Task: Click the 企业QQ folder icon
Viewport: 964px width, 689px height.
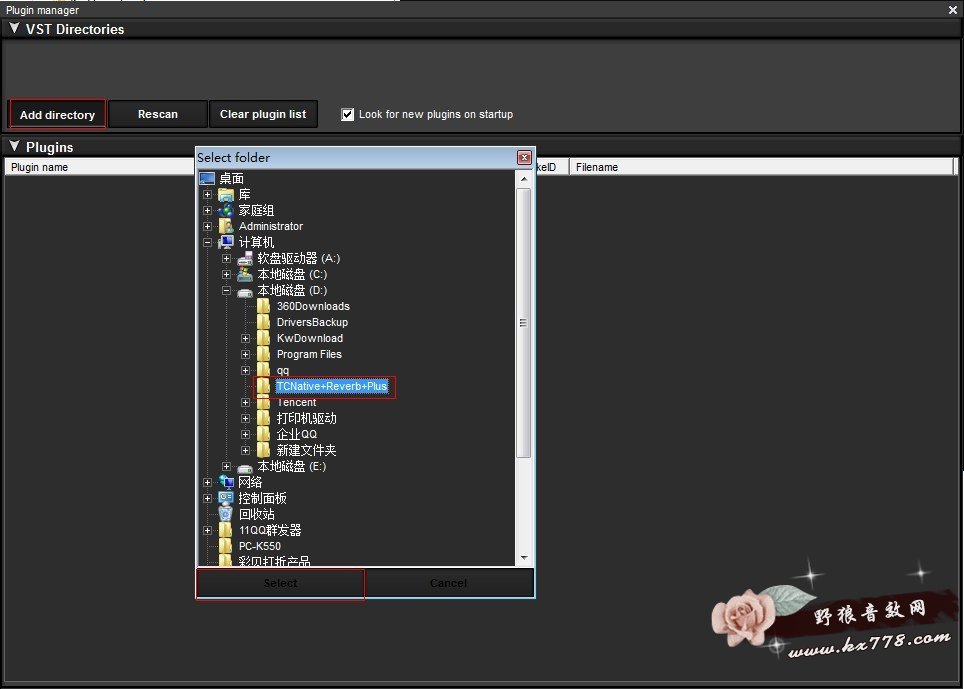Action: (263, 434)
